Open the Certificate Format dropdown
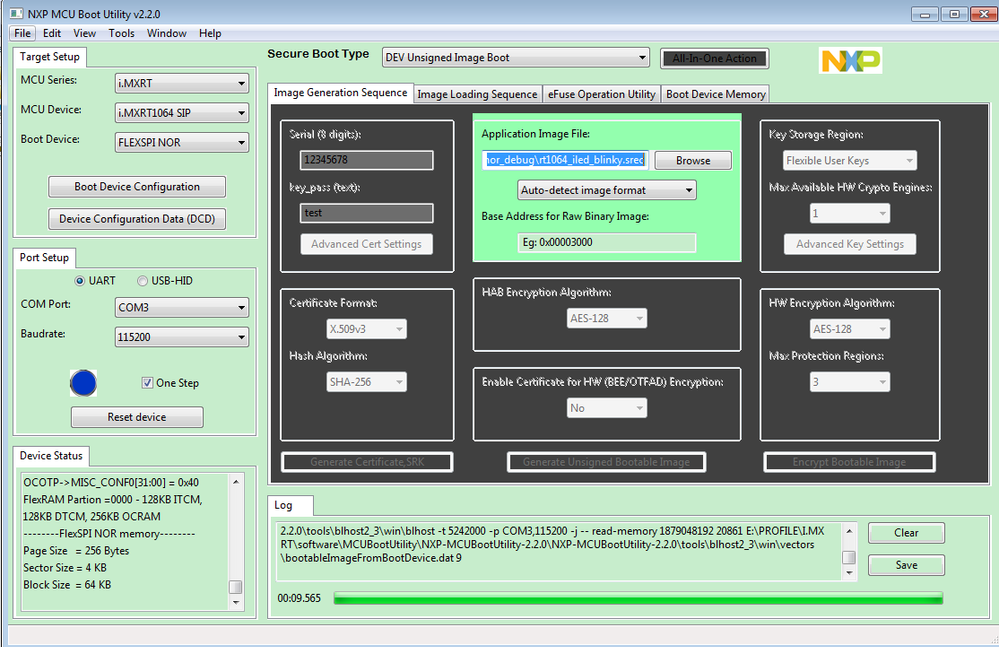Image resolution: width=999 pixels, height=647 pixels. 366,329
